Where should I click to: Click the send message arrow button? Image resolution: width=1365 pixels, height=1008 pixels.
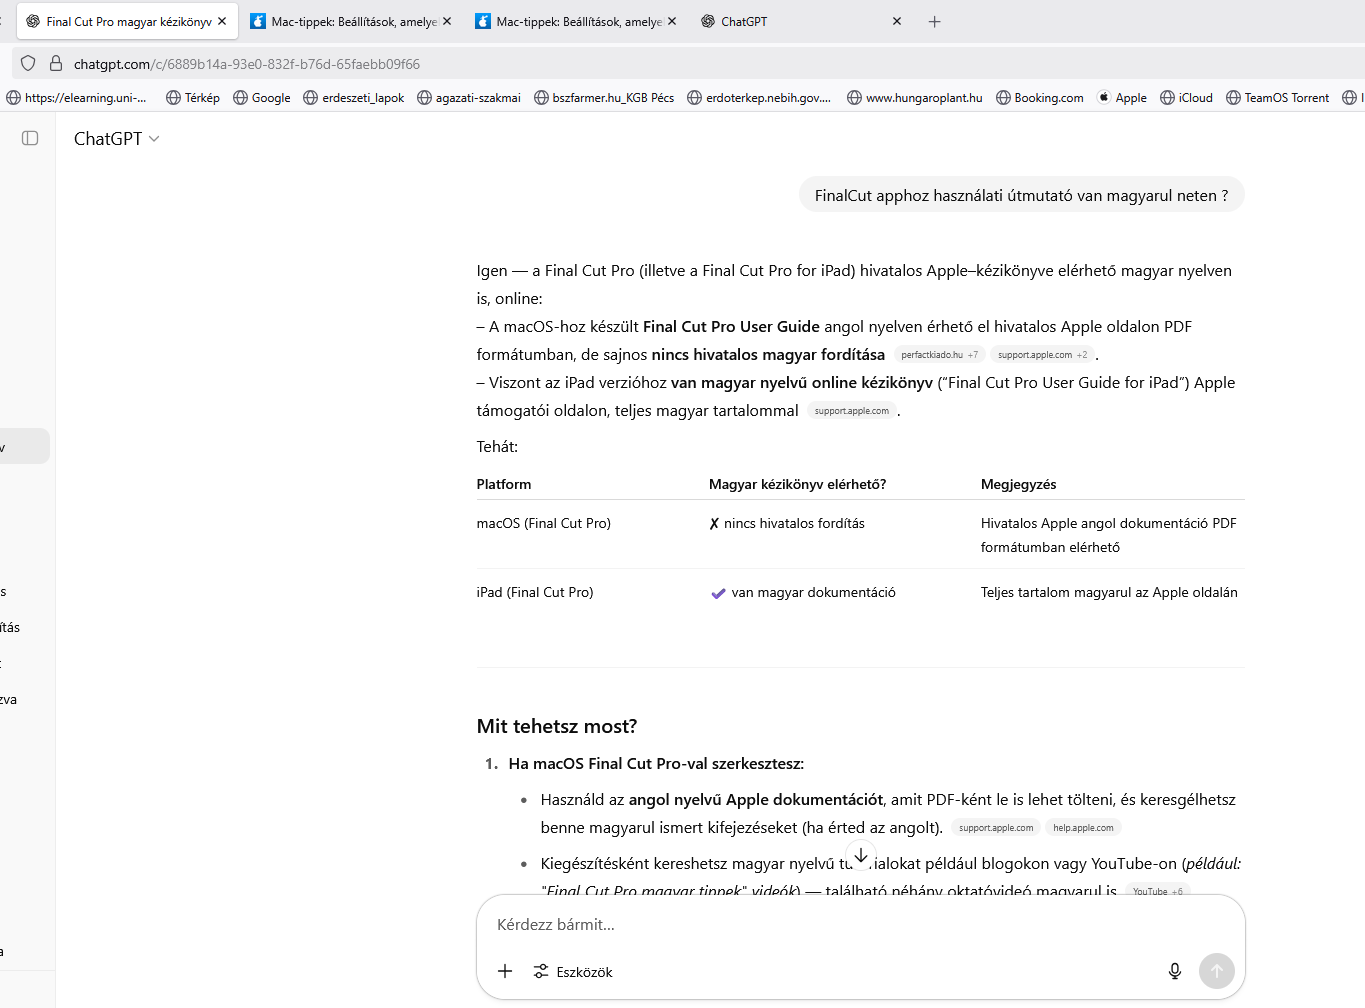pos(1217,971)
